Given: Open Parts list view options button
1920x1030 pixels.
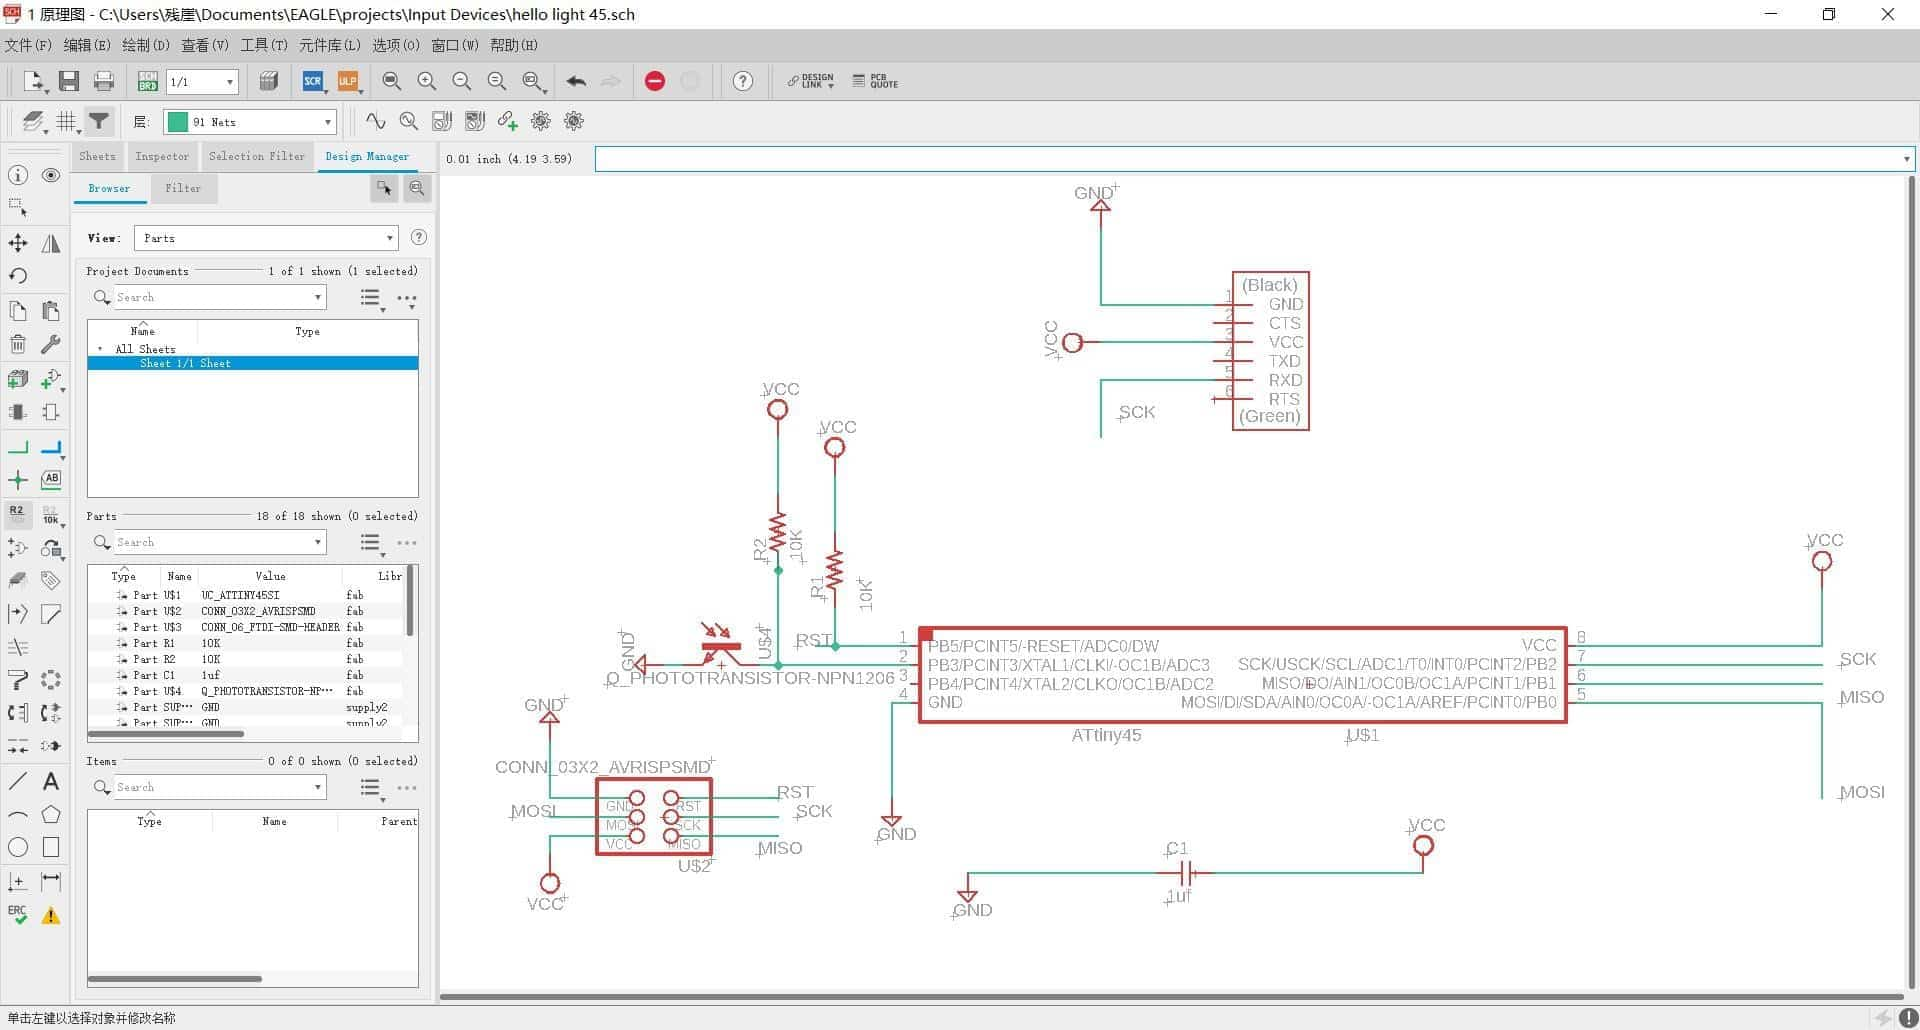Looking at the screenshot, I should [371, 543].
